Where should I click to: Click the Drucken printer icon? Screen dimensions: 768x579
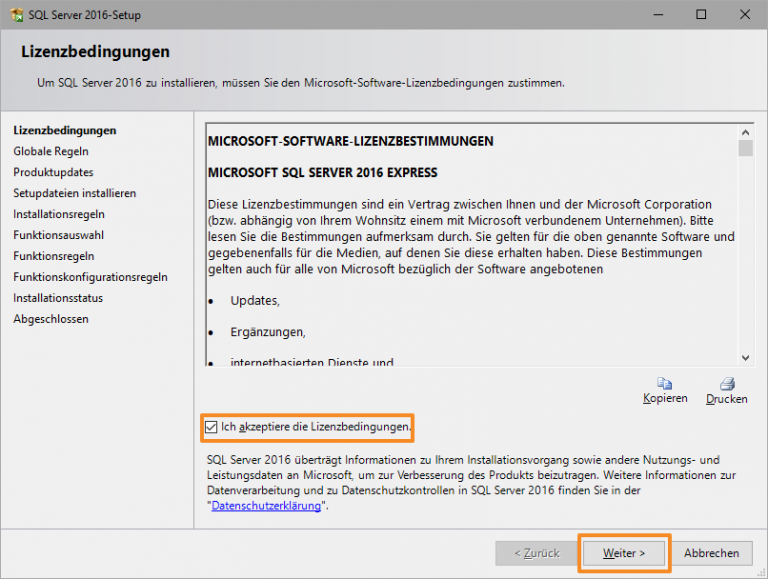[x=727, y=383]
